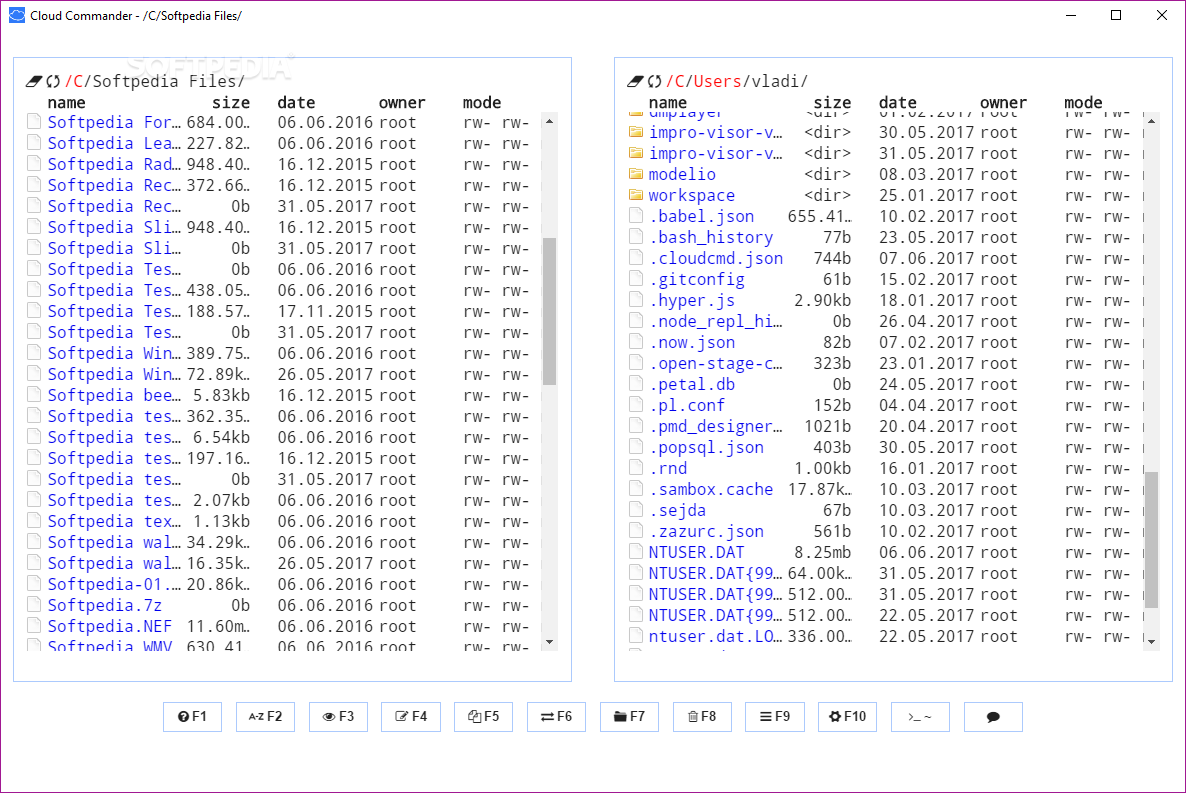Click the file icon beside .rnd
Image resolution: width=1186 pixels, height=793 pixels.
pos(635,468)
